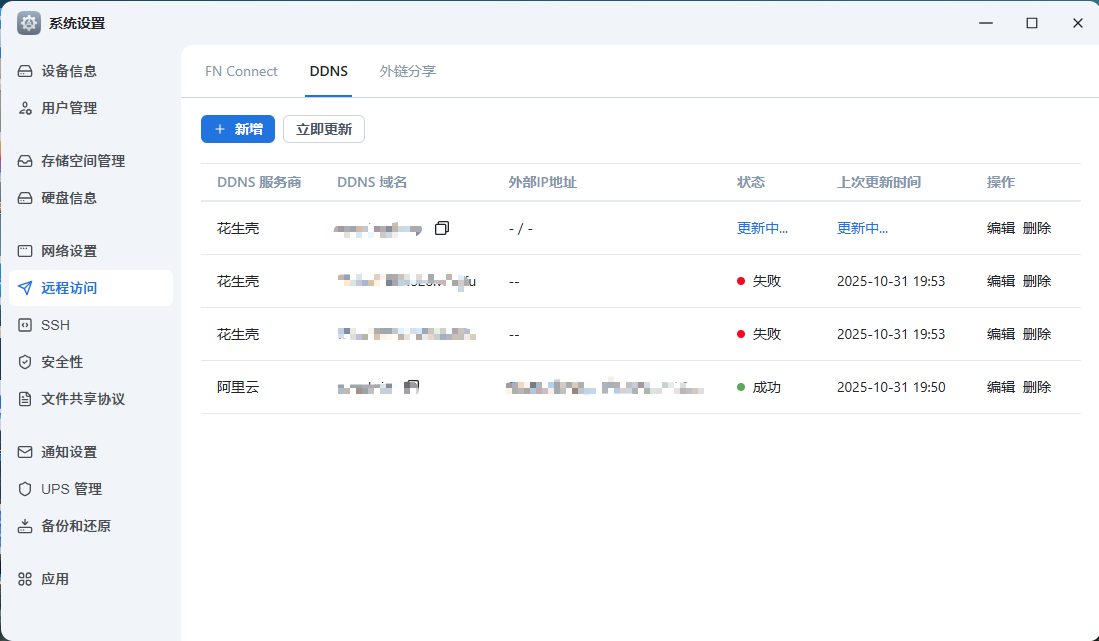Select UPS 管理 in the sidebar

[71, 489]
